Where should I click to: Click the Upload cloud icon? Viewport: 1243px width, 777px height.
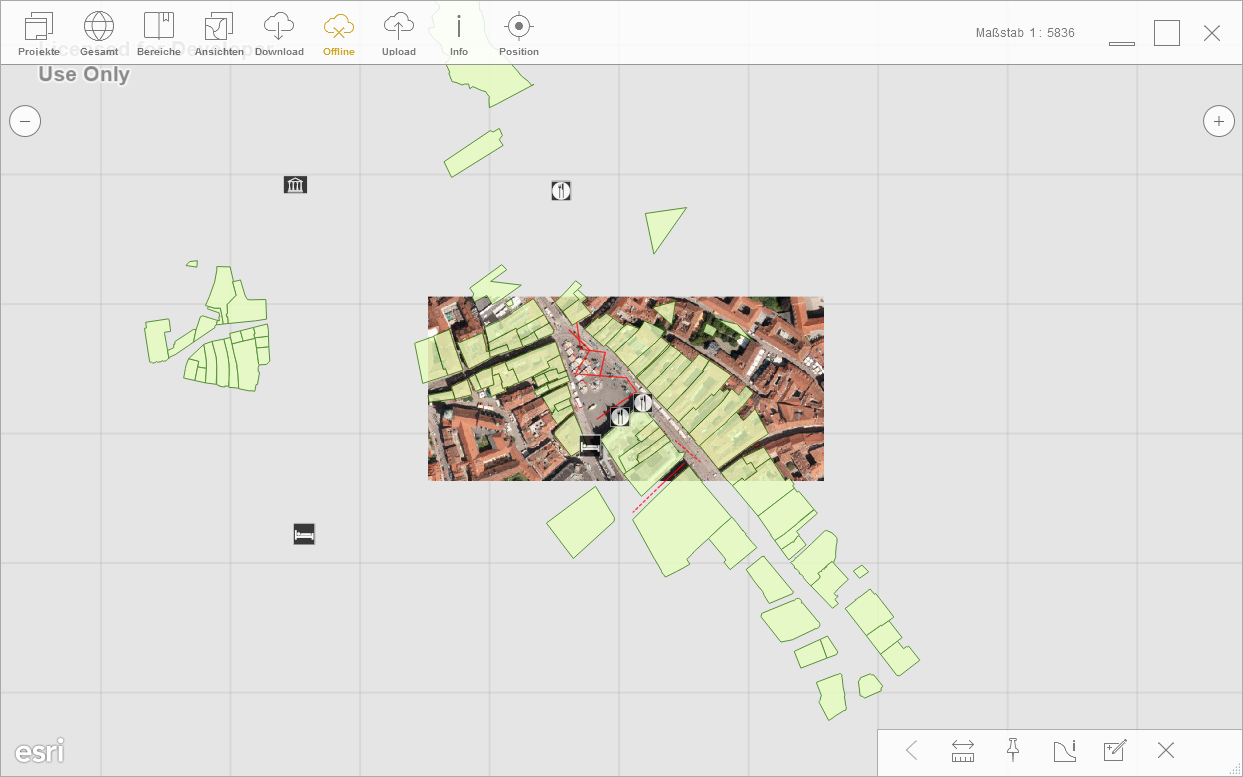[399, 33]
